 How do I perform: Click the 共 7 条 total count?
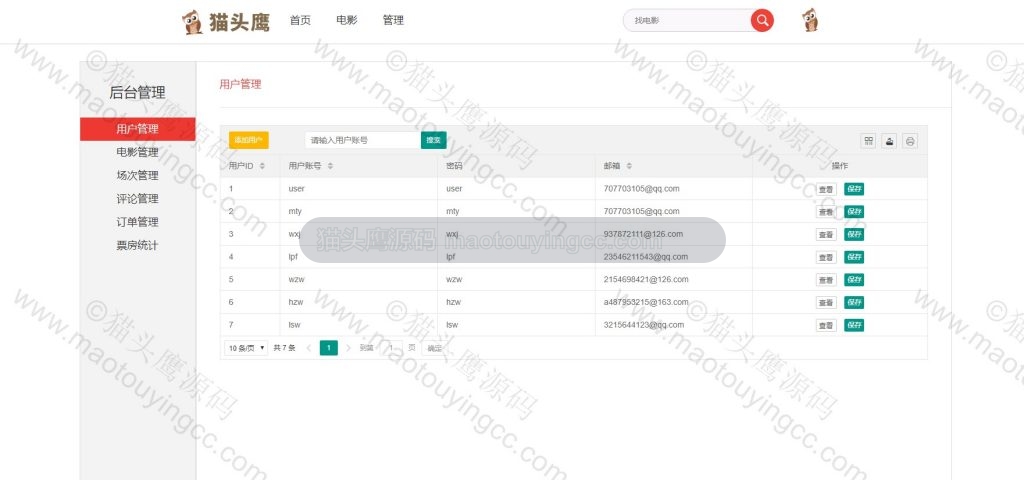pyautogui.click(x=284, y=348)
